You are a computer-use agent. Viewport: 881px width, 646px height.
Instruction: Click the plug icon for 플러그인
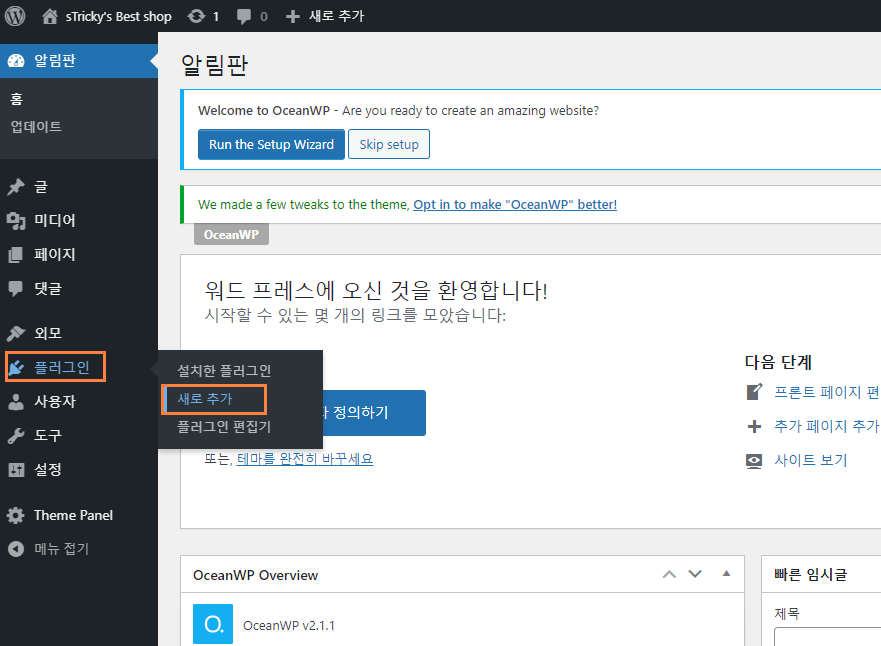coord(16,367)
